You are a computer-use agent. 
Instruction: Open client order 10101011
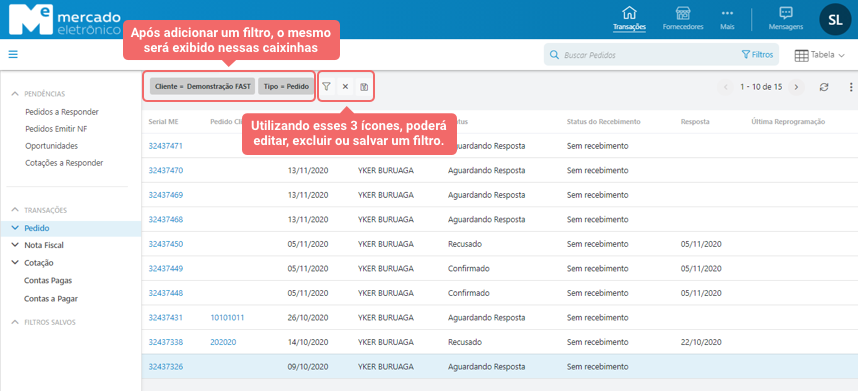[x=227, y=317]
